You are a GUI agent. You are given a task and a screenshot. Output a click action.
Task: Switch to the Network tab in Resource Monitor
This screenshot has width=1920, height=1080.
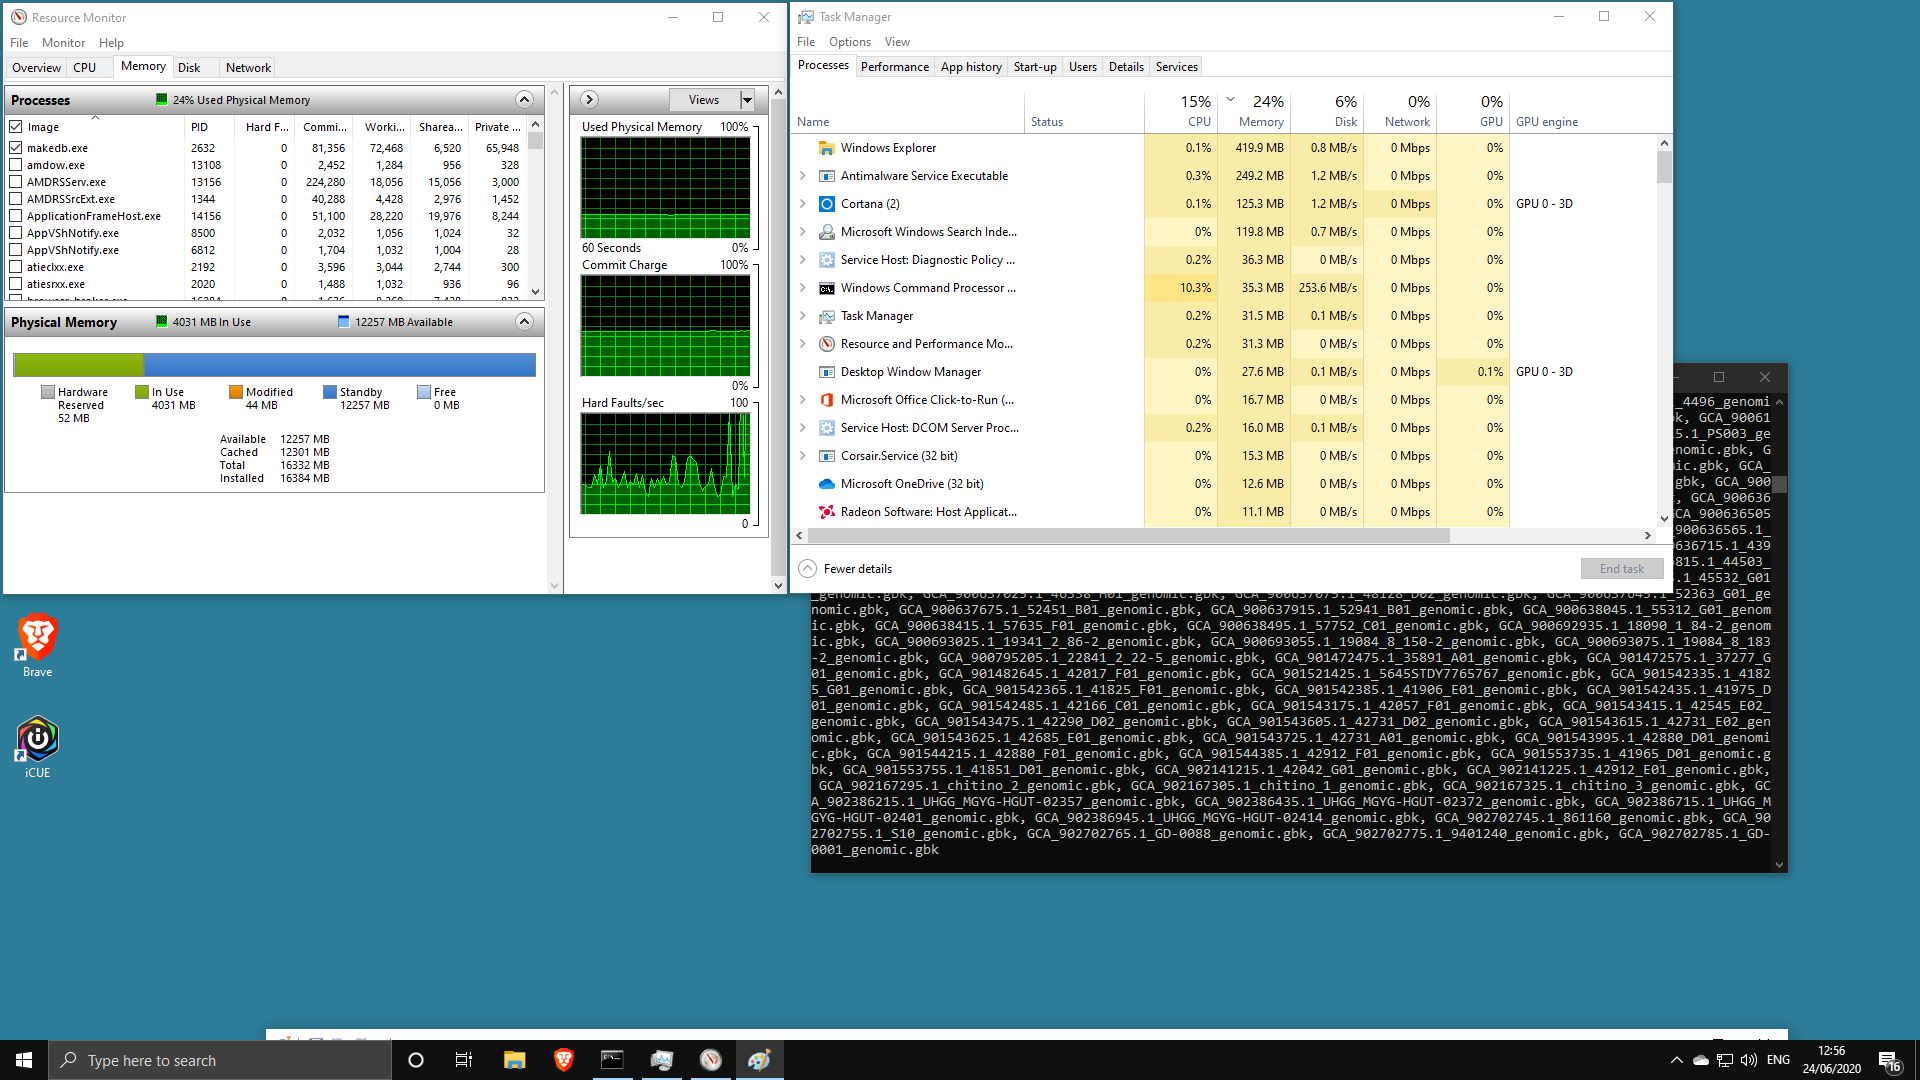(248, 68)
